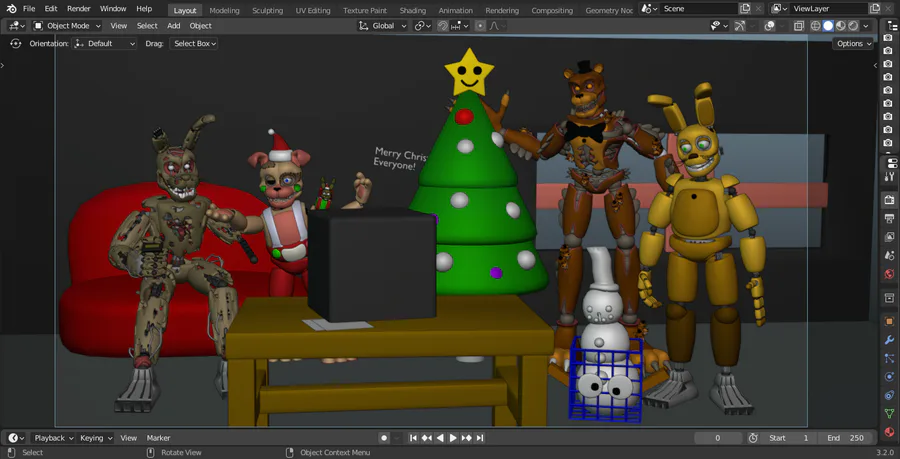Open Orientation Default dropdown
Image resolution: width=900 pixels, height=459 pixels.
tap(104, 44)
